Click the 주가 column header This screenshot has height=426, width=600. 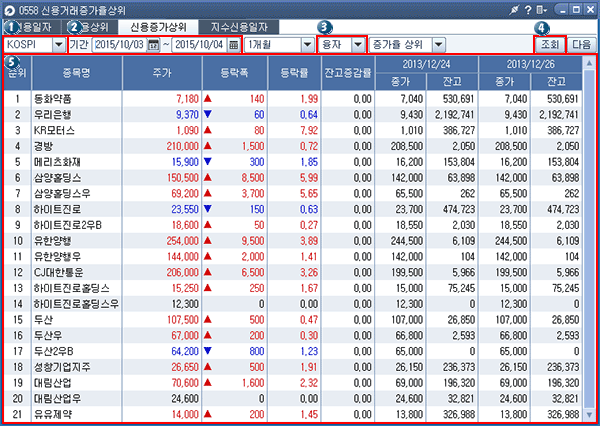point(162,73)
